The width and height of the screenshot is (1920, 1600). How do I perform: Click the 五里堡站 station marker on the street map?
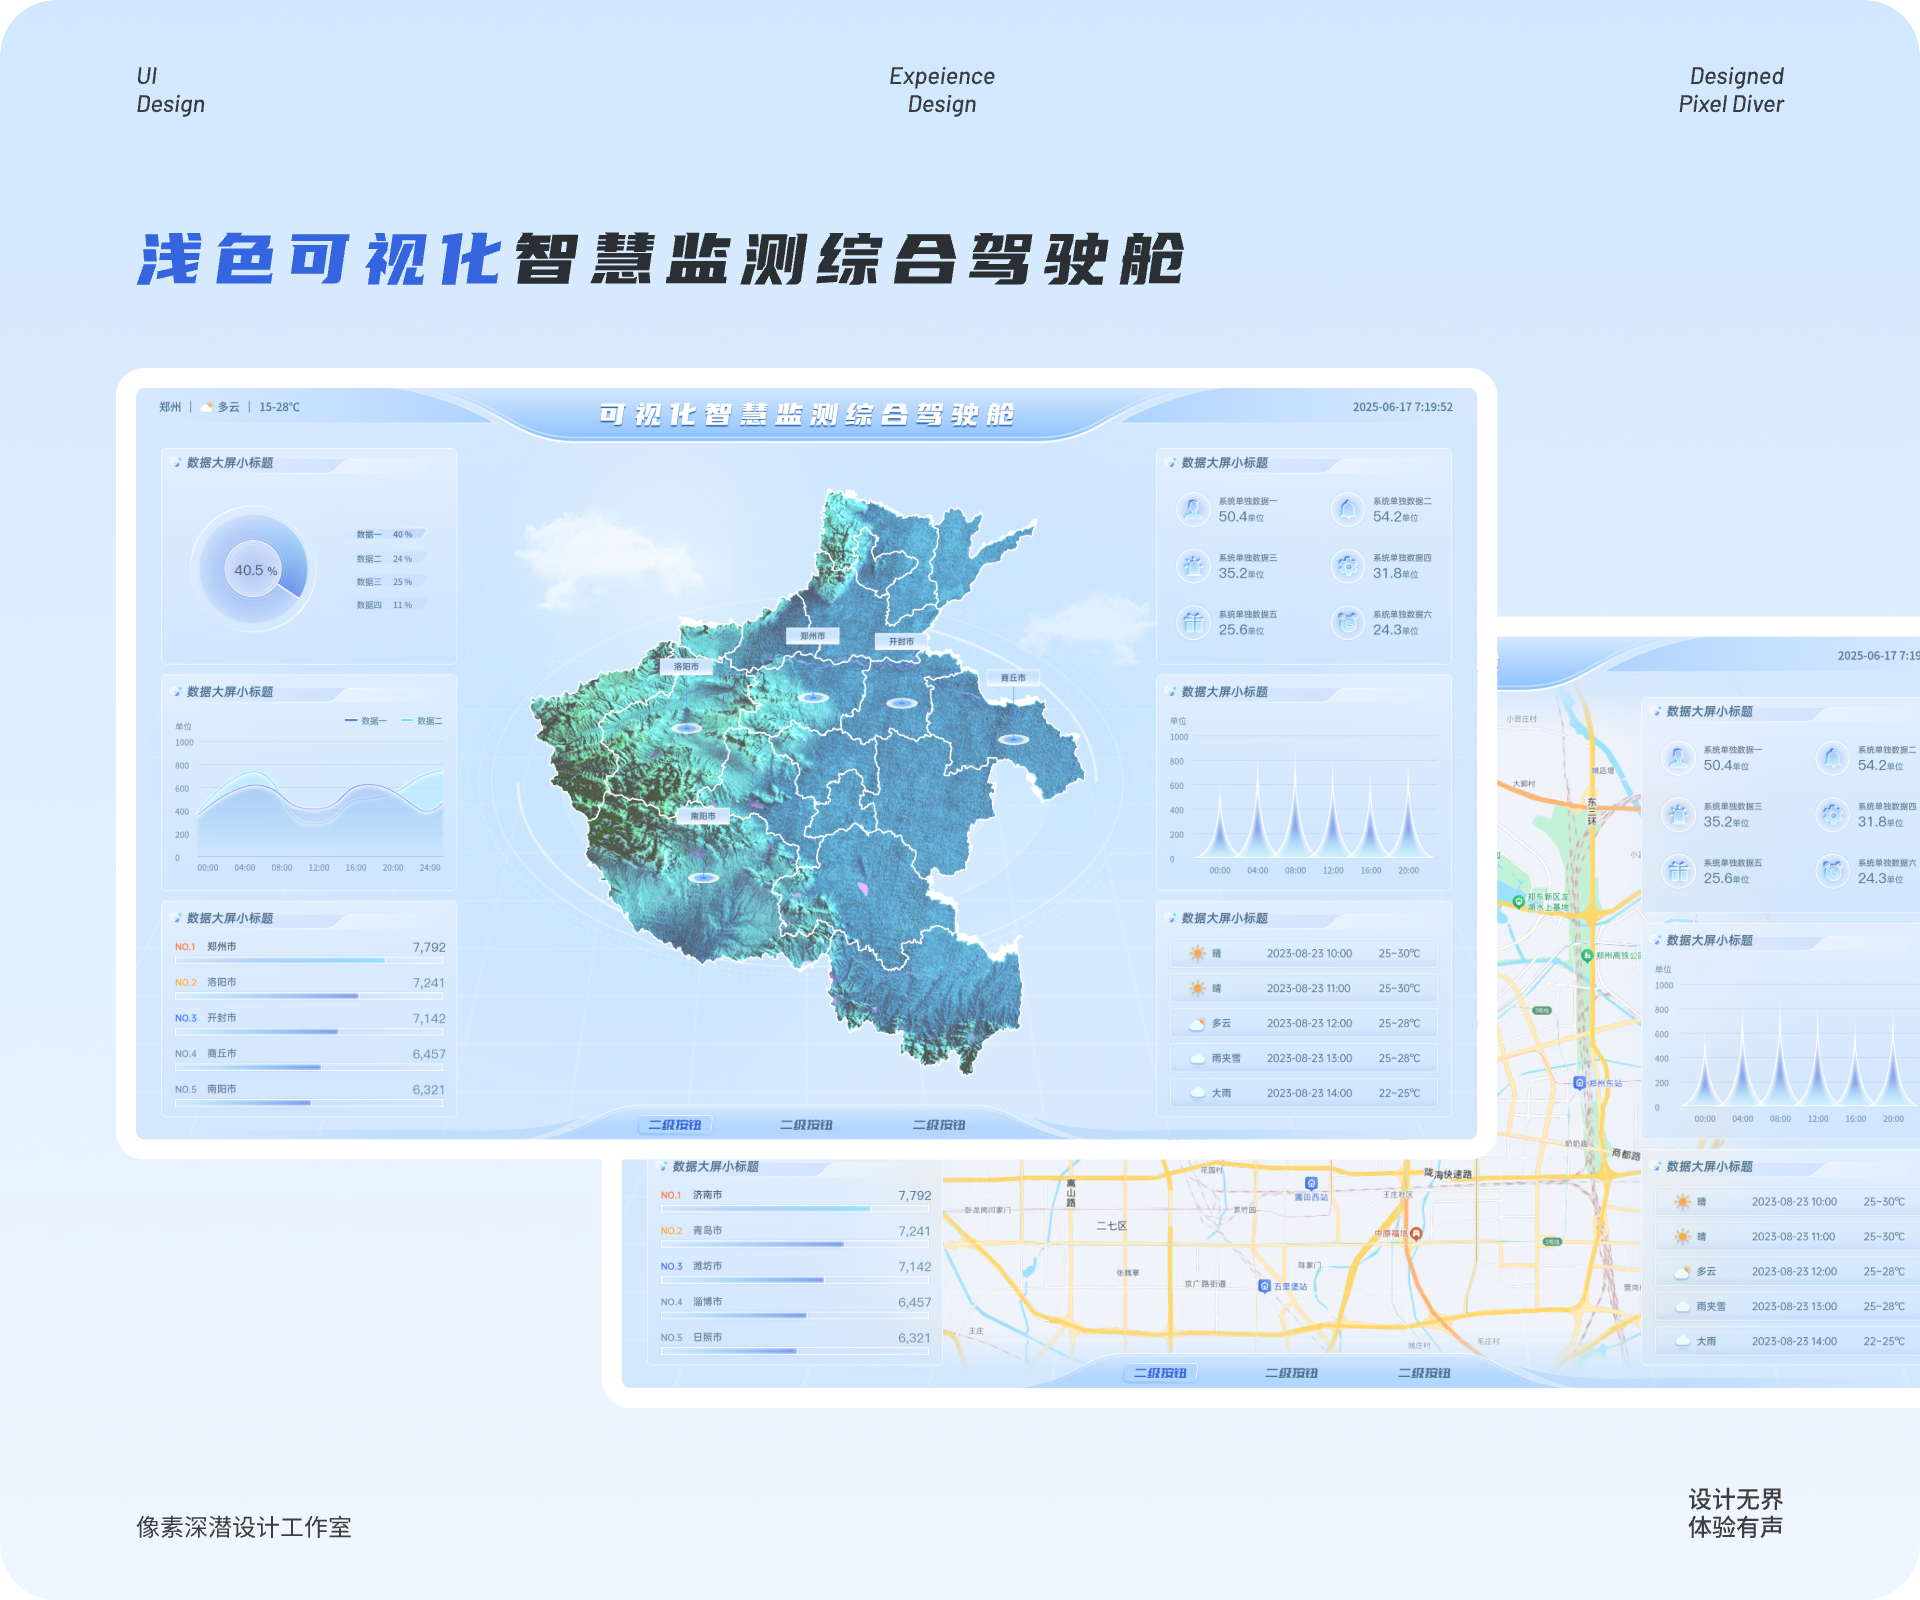click(x=1264, y=1286)
